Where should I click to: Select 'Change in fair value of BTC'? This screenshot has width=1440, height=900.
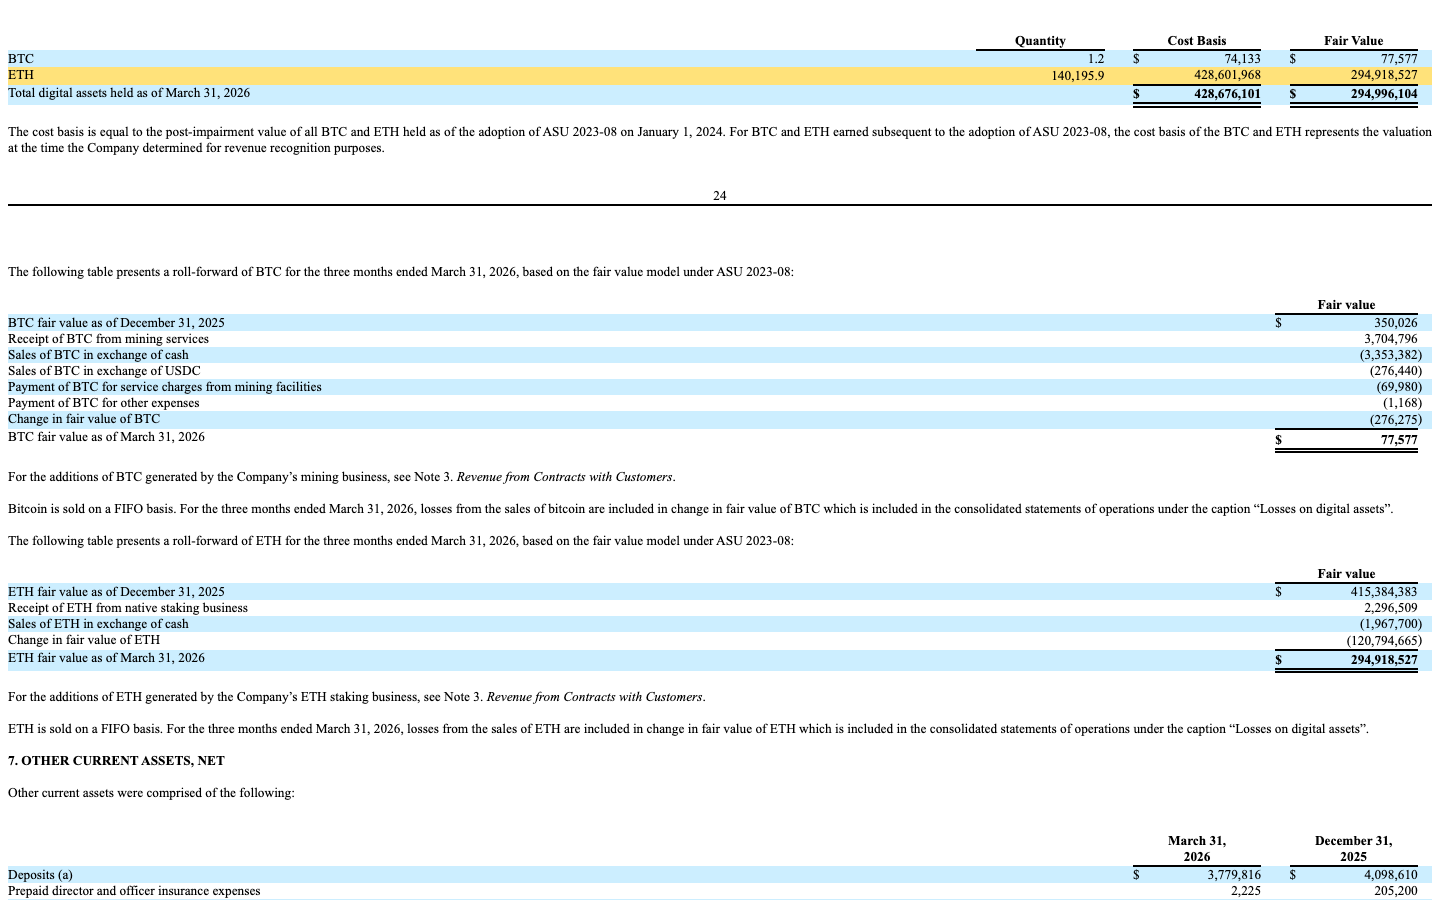coord(84,419)
